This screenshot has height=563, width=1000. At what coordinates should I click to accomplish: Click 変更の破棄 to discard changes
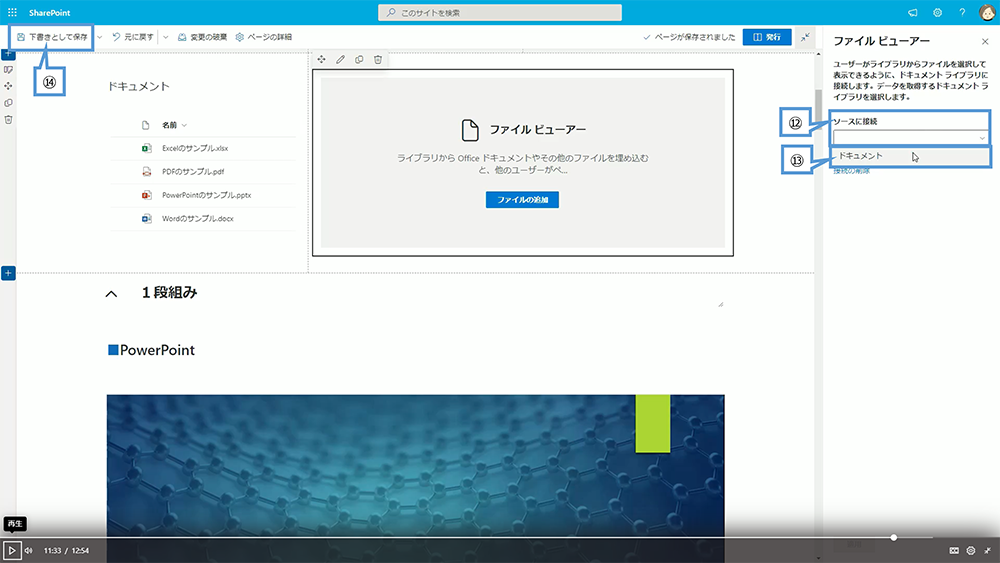(x=202, y=37)
